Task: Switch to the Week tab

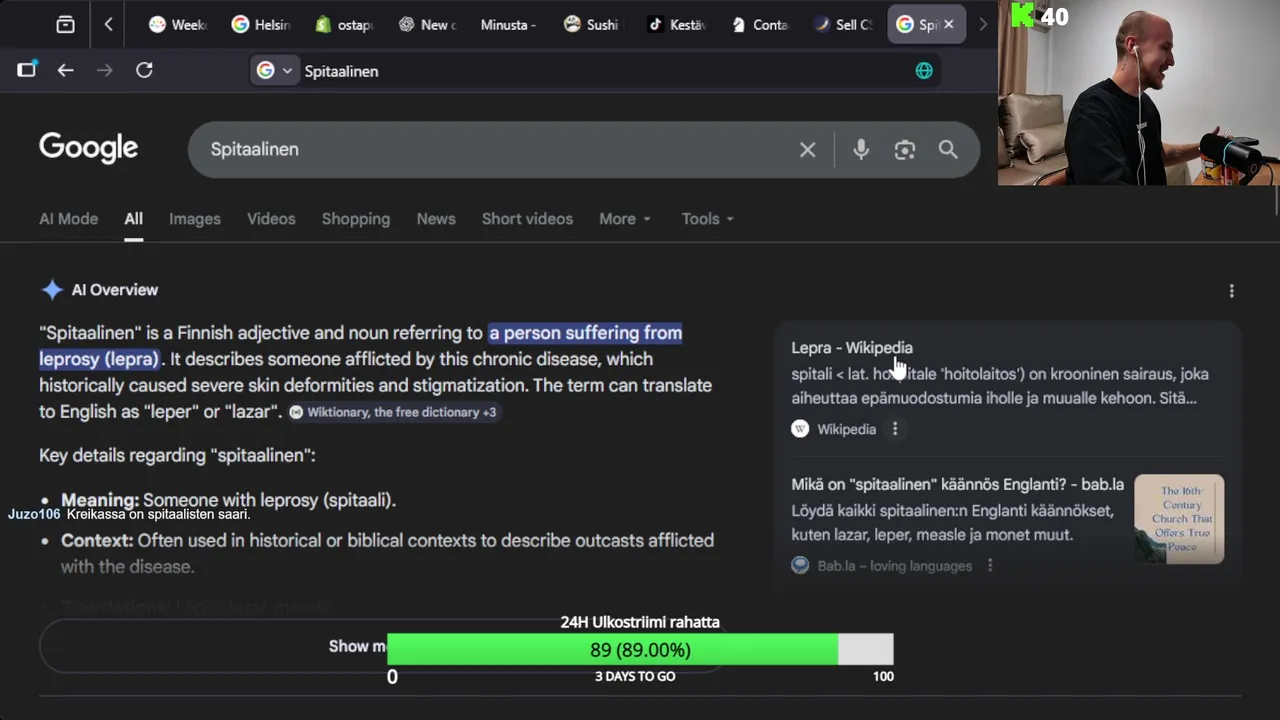Action: [177, 25]
